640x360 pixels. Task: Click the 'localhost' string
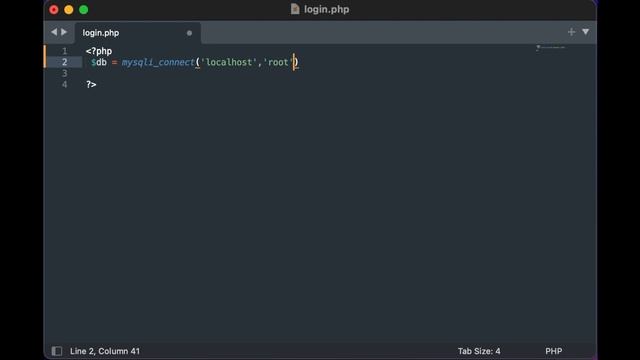229,62
